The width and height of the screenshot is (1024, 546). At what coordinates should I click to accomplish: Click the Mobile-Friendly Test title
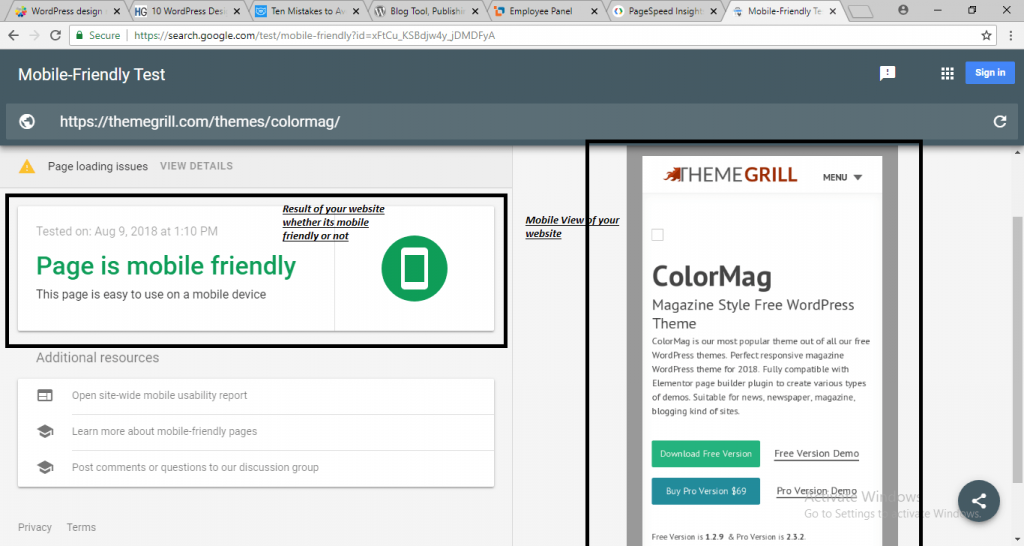(91, 74)
